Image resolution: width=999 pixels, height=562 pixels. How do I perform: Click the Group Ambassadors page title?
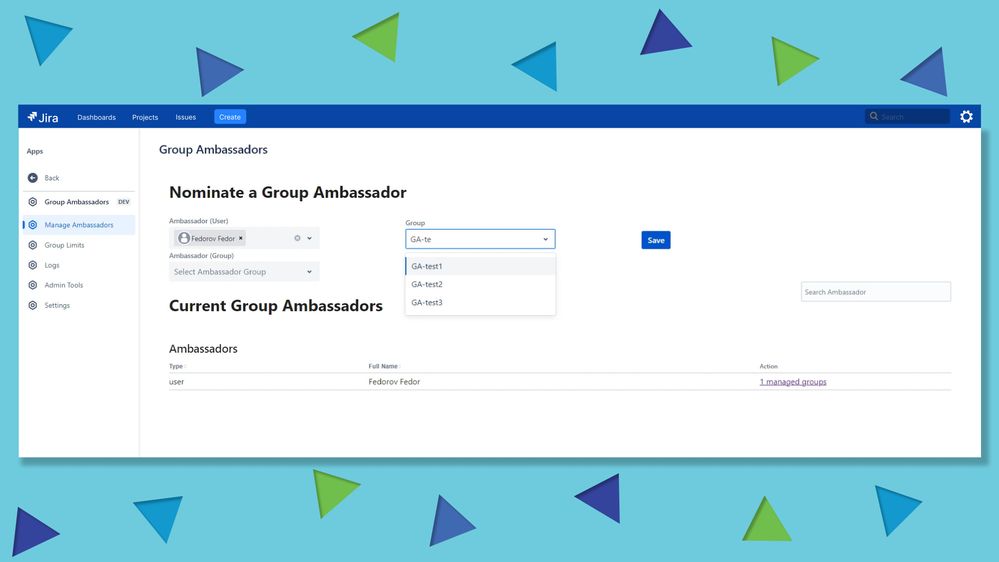[213, 150]
